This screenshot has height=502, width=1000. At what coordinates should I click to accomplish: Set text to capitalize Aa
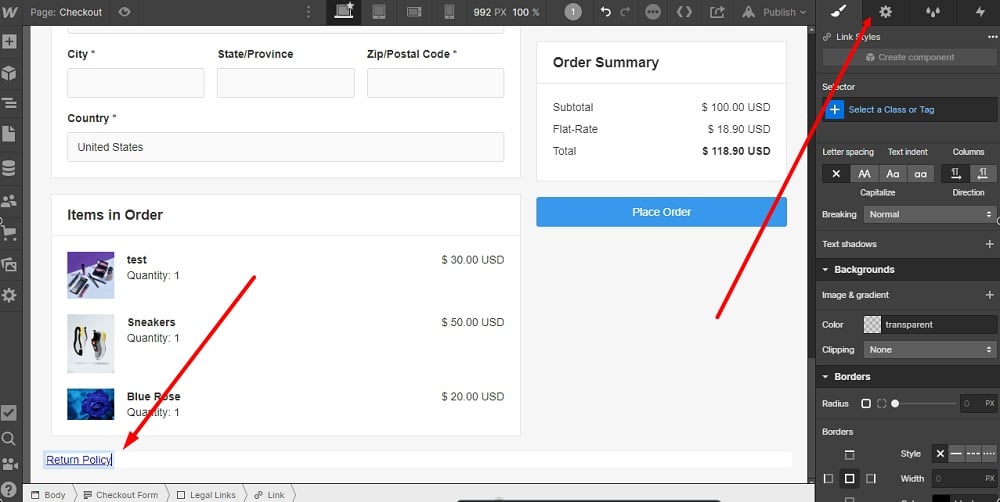click(892, 173)
